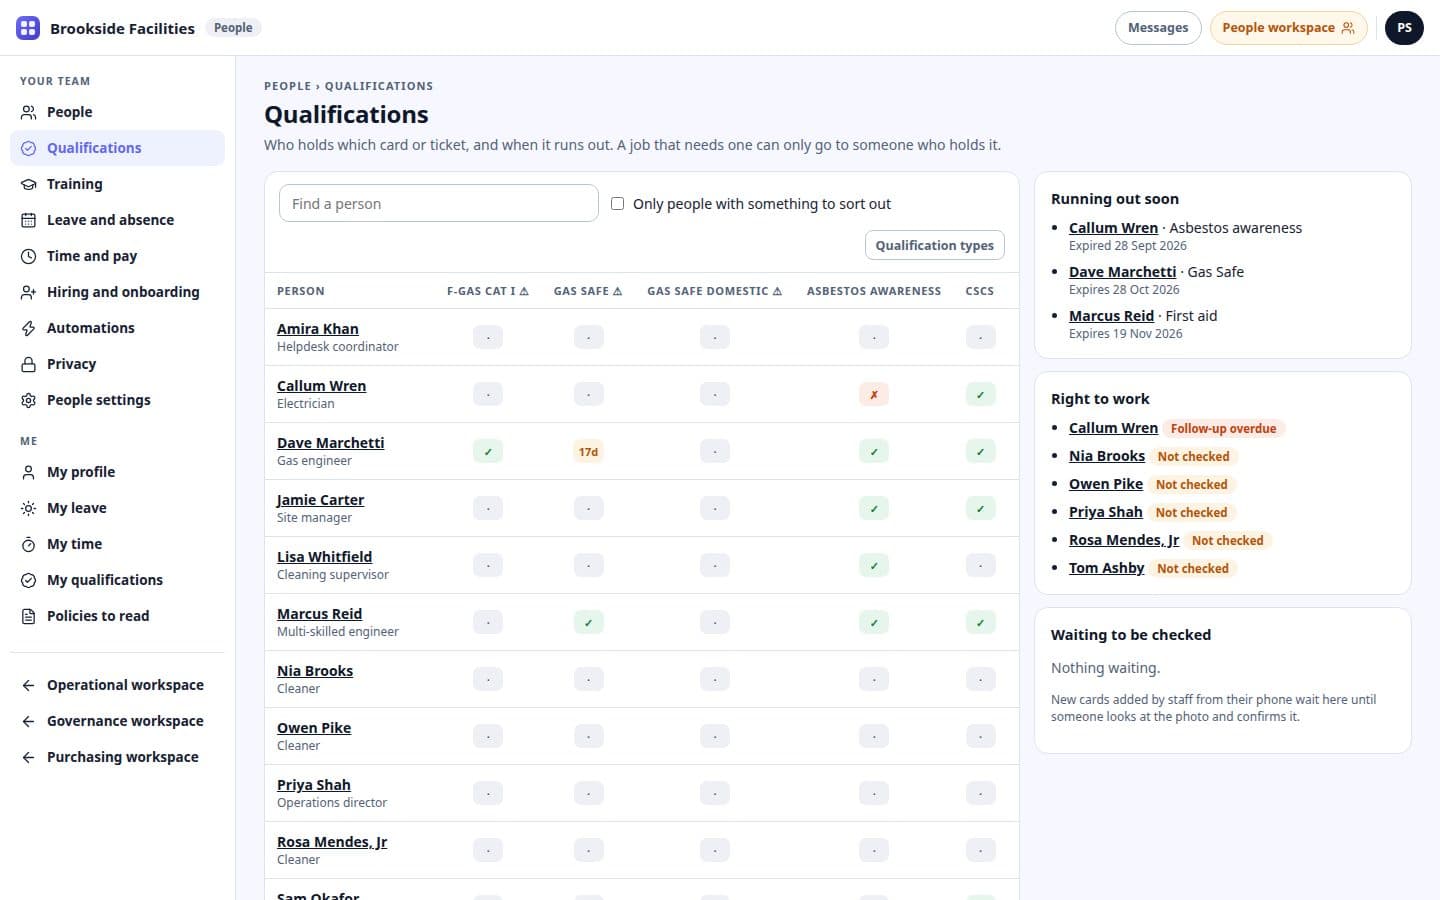Click the Policies to read document icon
Viewport: 1440px width, 900px height.
point(28,616)
